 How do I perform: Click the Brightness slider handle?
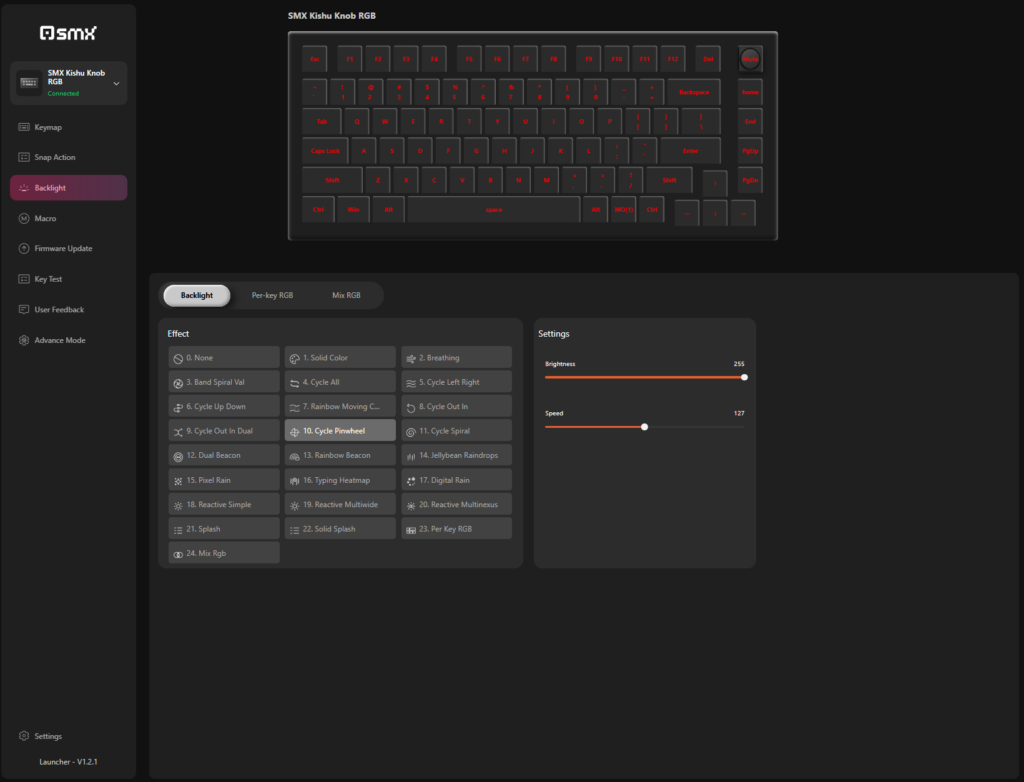click(744, 378)
